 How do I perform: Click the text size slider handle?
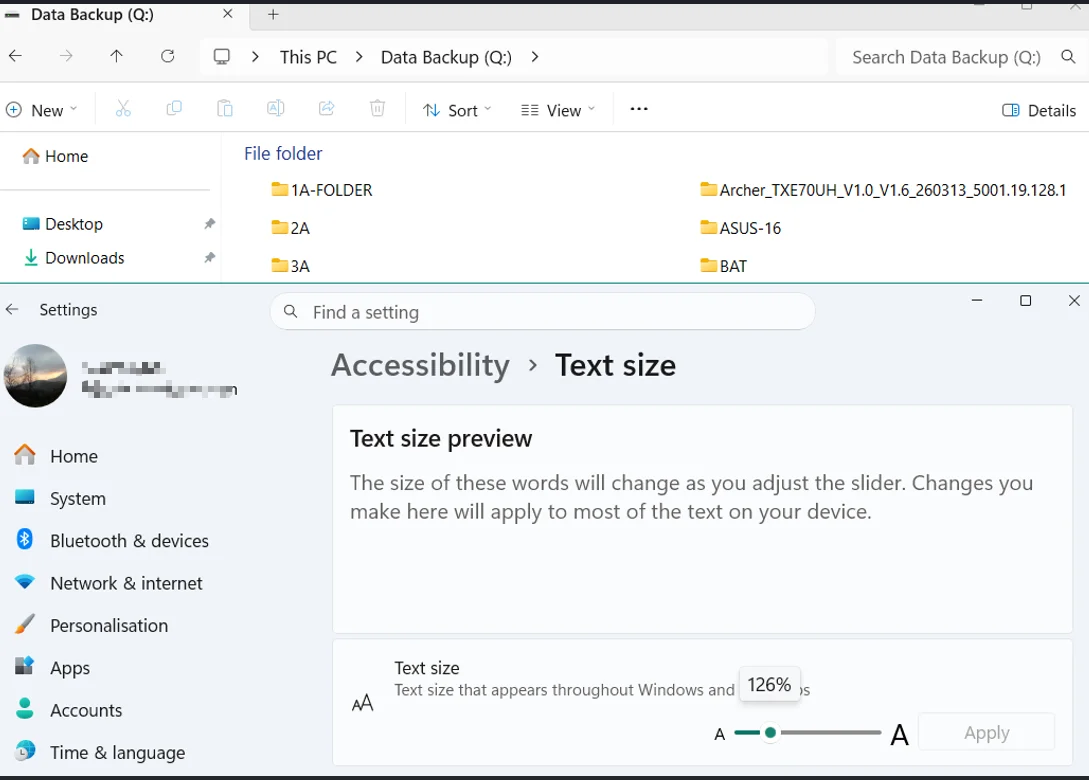[770, 732]
